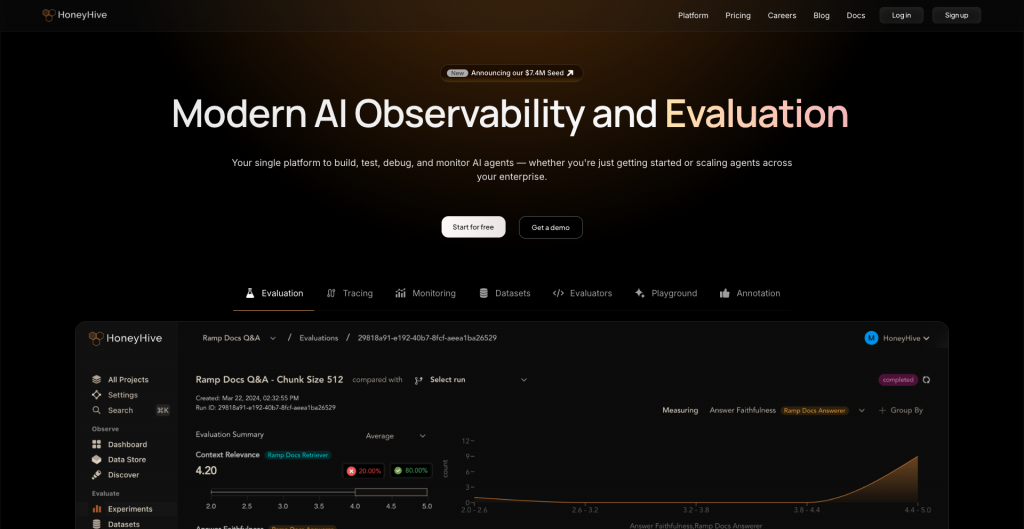Expand the Answer Faithfulness measuring dropdown

[861, 410]
